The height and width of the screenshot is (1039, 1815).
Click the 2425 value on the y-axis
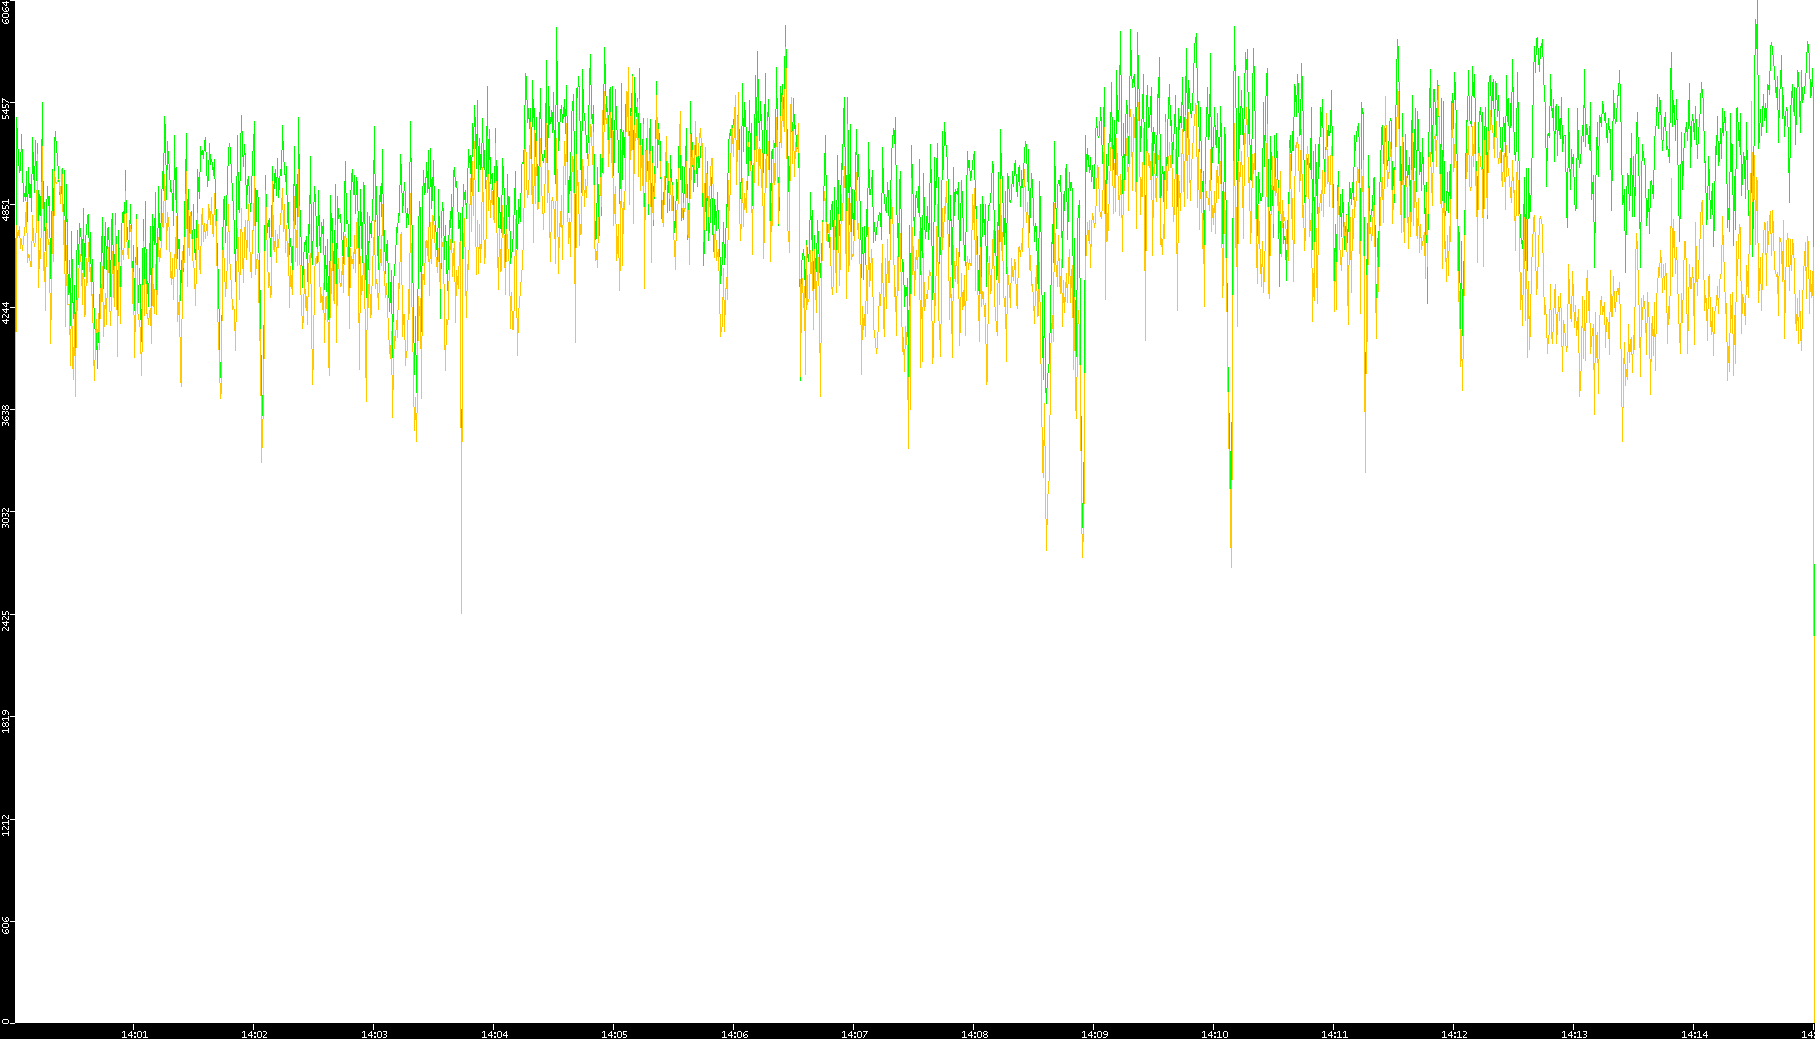(7, 620)
